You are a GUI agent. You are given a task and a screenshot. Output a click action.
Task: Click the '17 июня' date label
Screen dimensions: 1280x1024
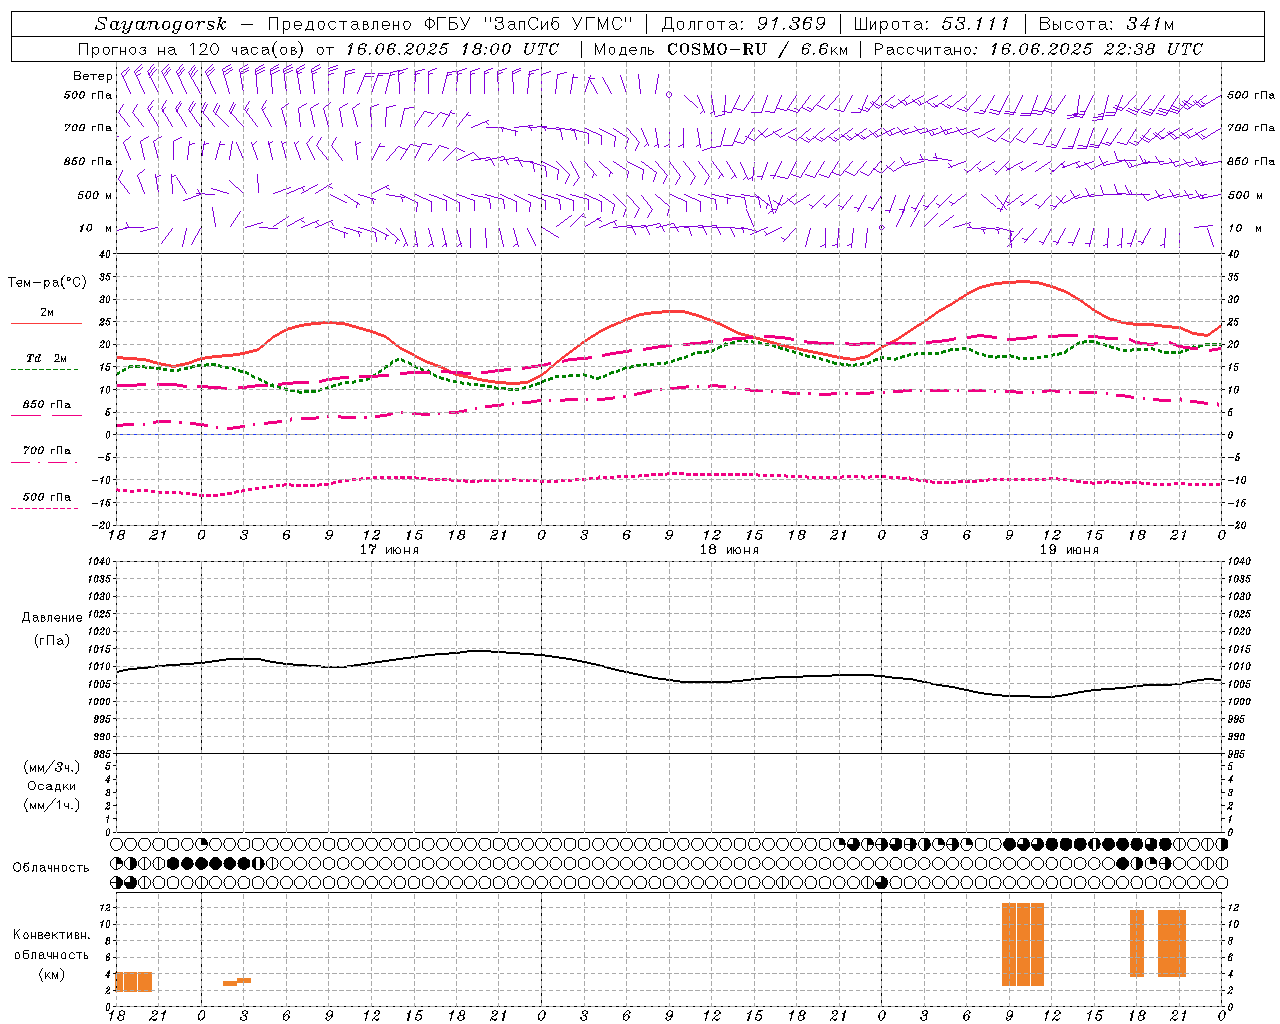390,550
